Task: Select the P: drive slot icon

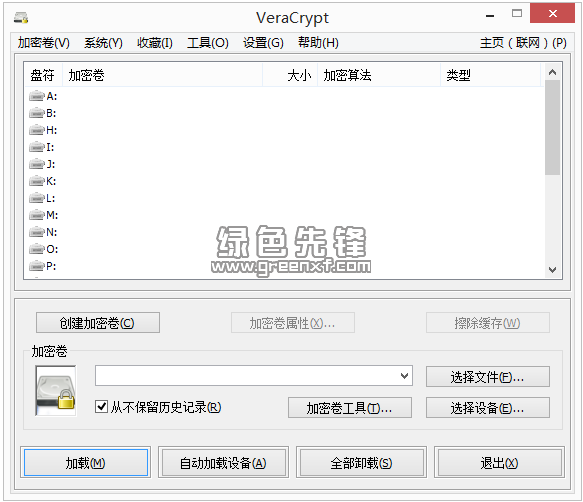Action: [x=37, y=266]
